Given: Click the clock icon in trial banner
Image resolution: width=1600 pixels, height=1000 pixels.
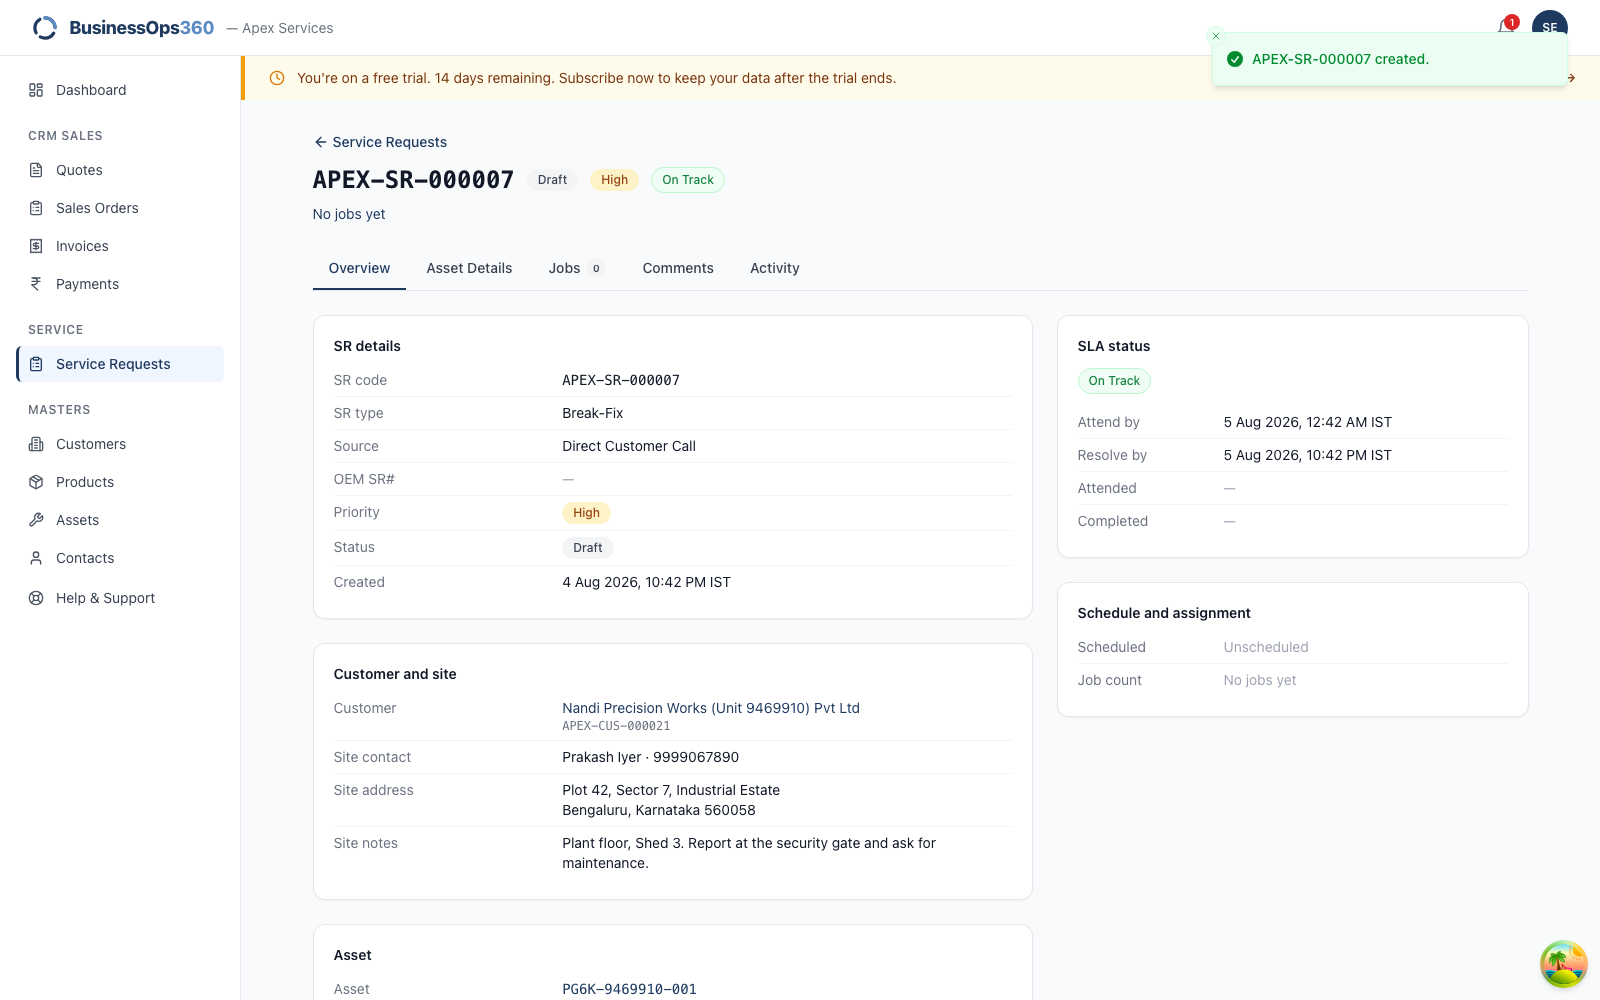Looking at the screenshot, I should (277, 78).
